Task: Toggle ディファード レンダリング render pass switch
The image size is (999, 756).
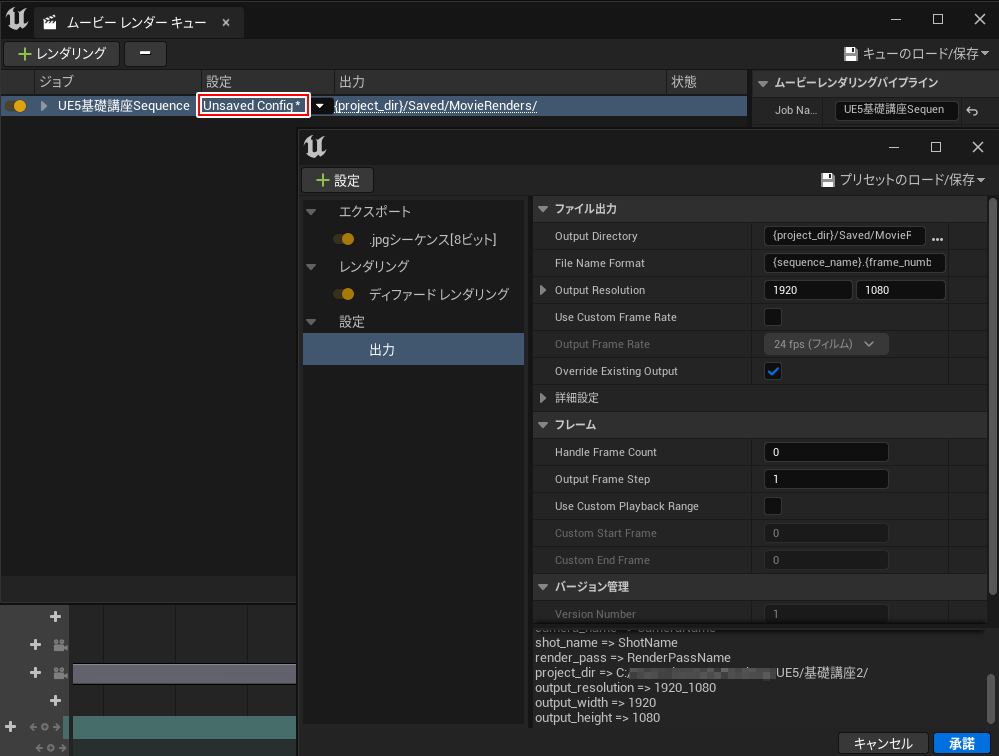Action: (344, 295)
